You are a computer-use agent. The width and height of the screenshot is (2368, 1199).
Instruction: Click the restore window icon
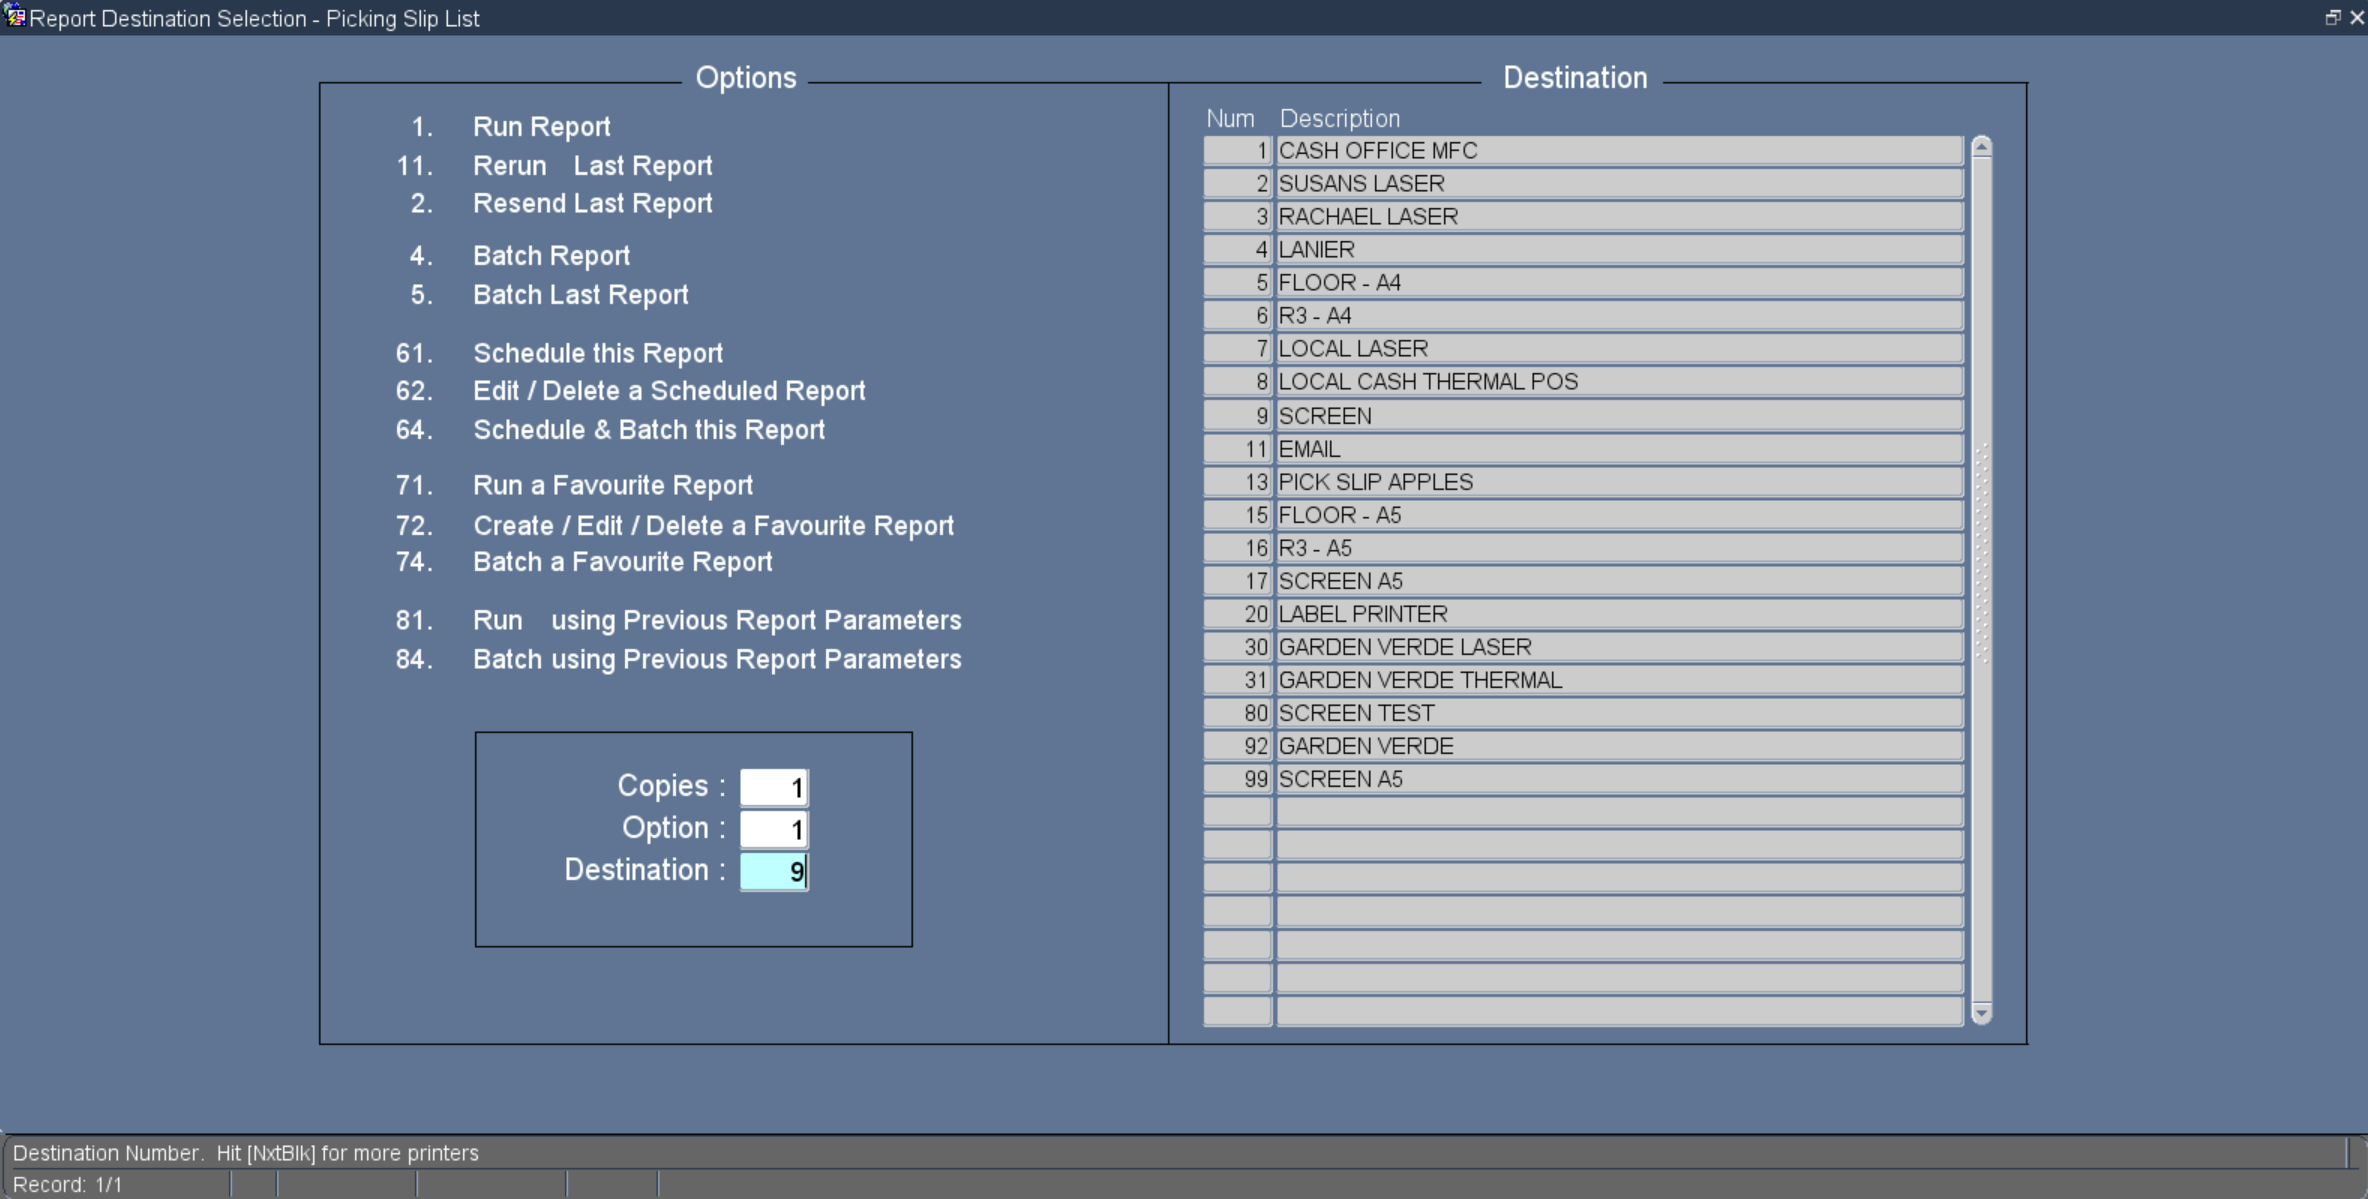tap(2332, 18)
